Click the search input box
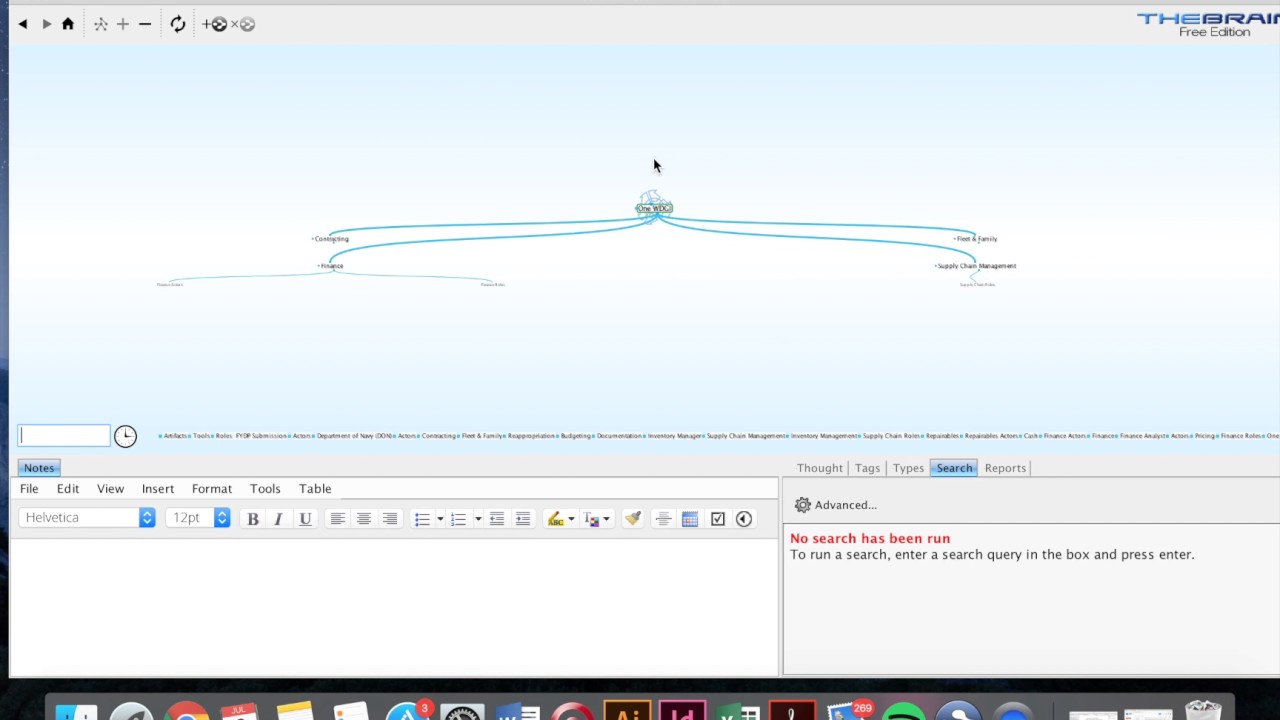The width and height of the screenshot is (1280, 720). [64, 435]
